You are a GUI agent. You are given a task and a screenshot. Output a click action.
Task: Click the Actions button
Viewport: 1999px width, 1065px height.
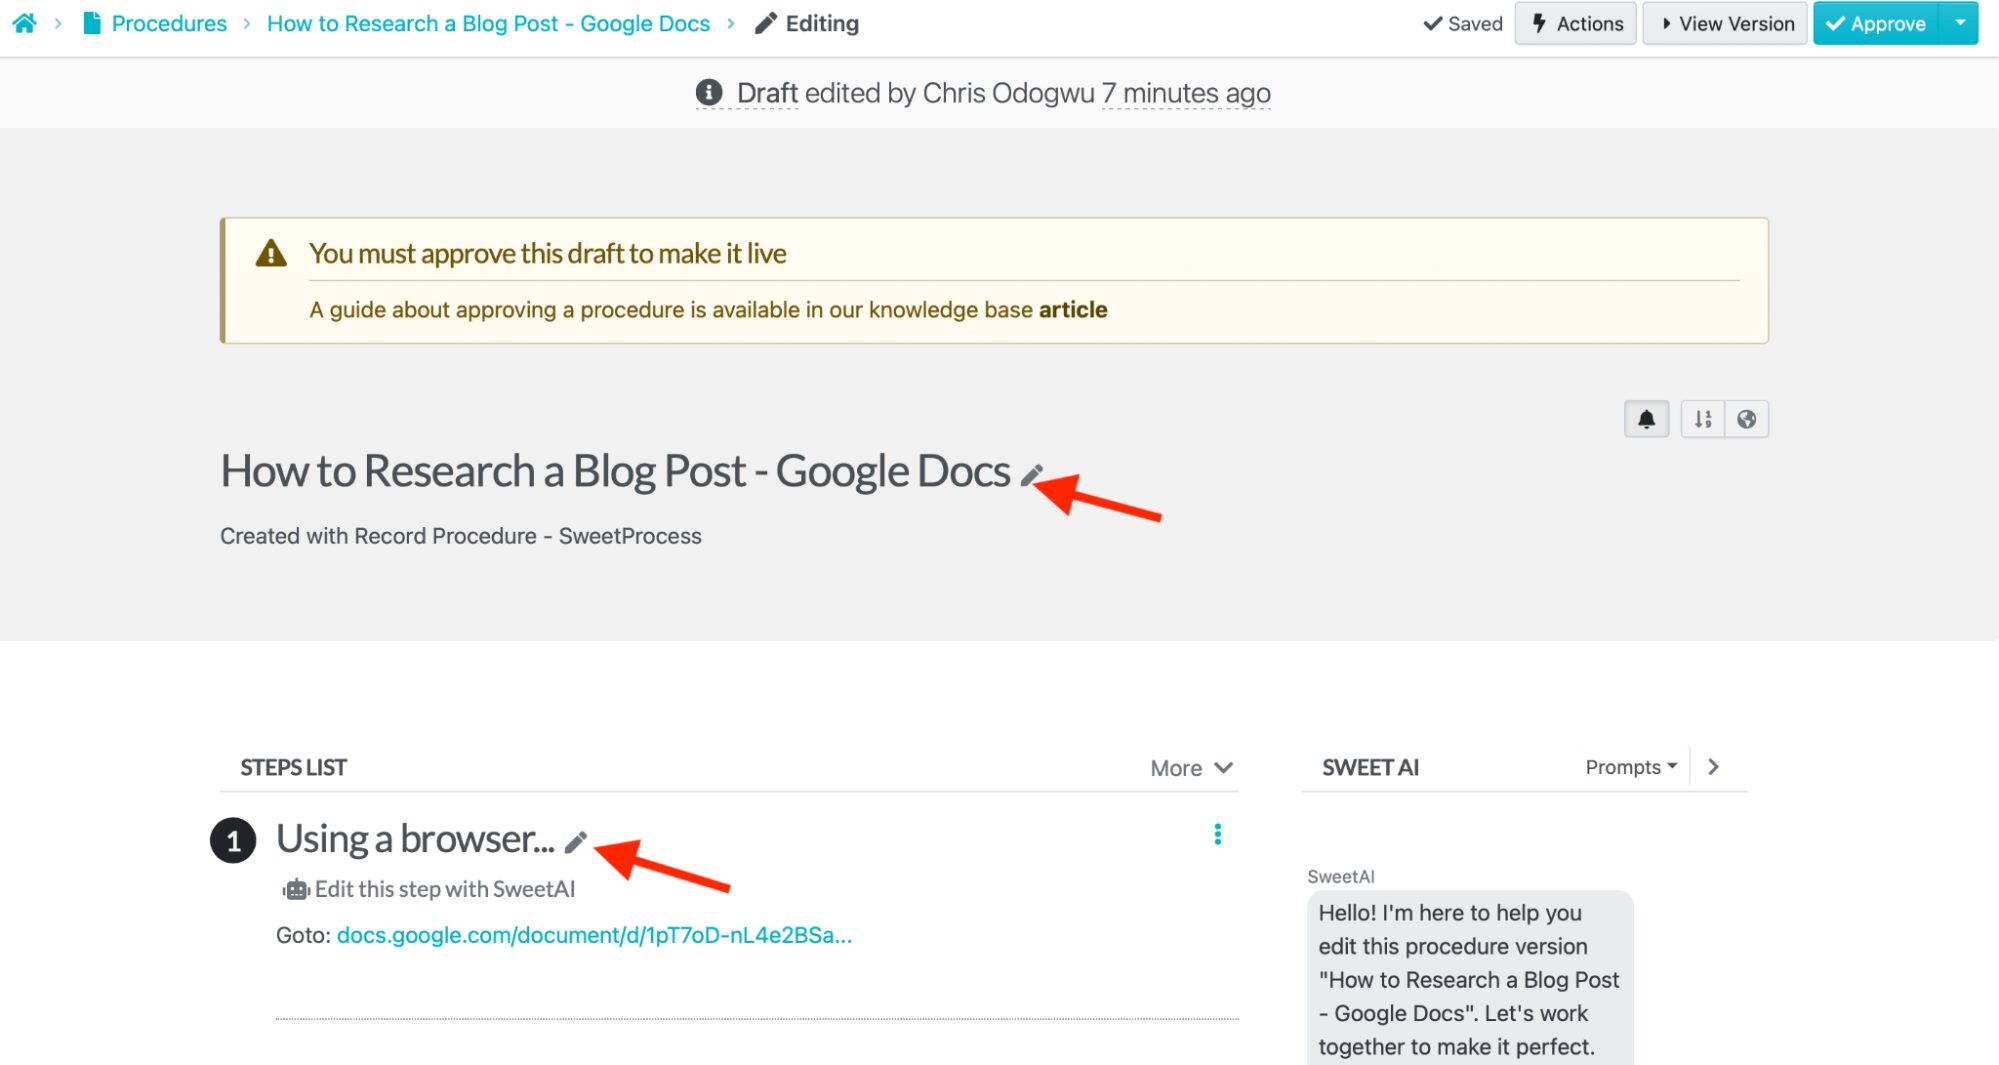click(1575, 23)
